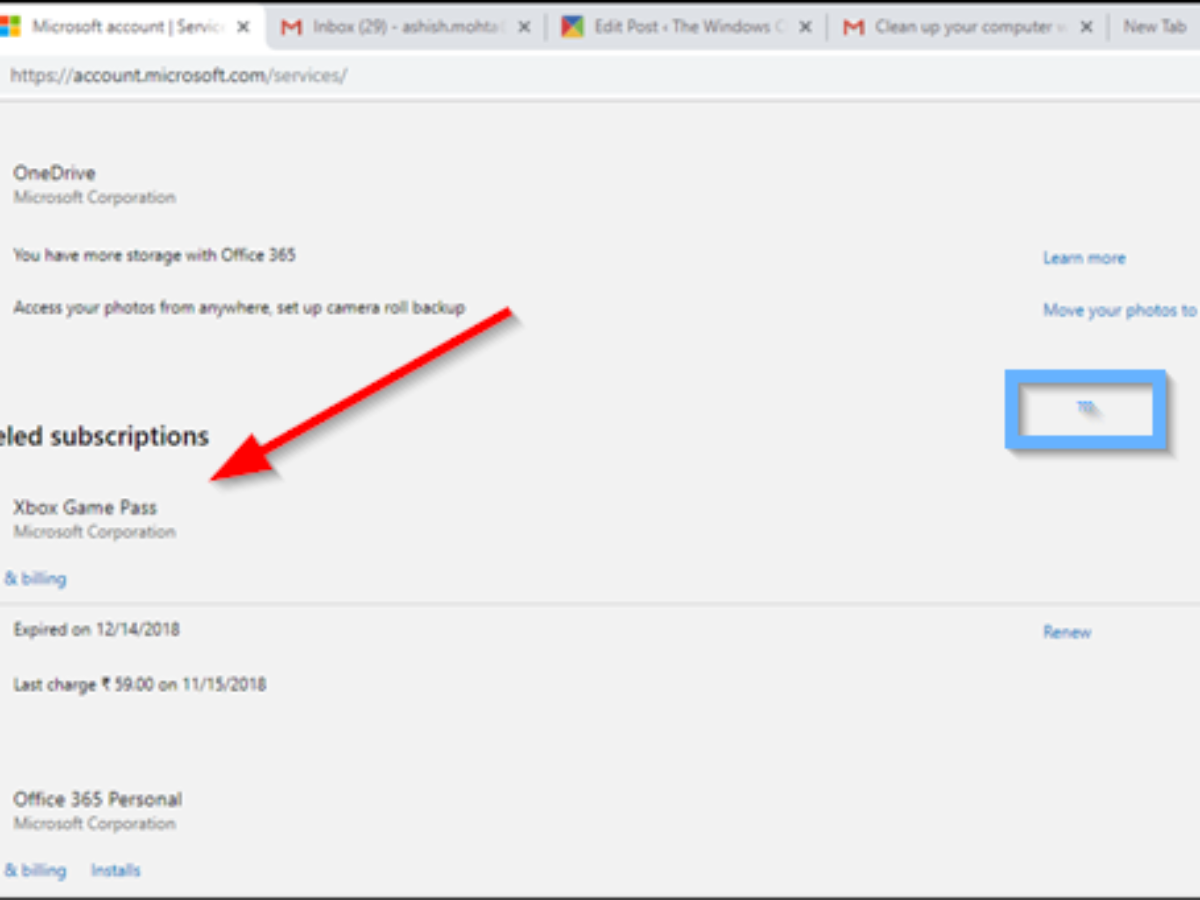Click 'You have more storage with Office 365'
This screenshot has width=1200, height=900.
tap(154, 255)
